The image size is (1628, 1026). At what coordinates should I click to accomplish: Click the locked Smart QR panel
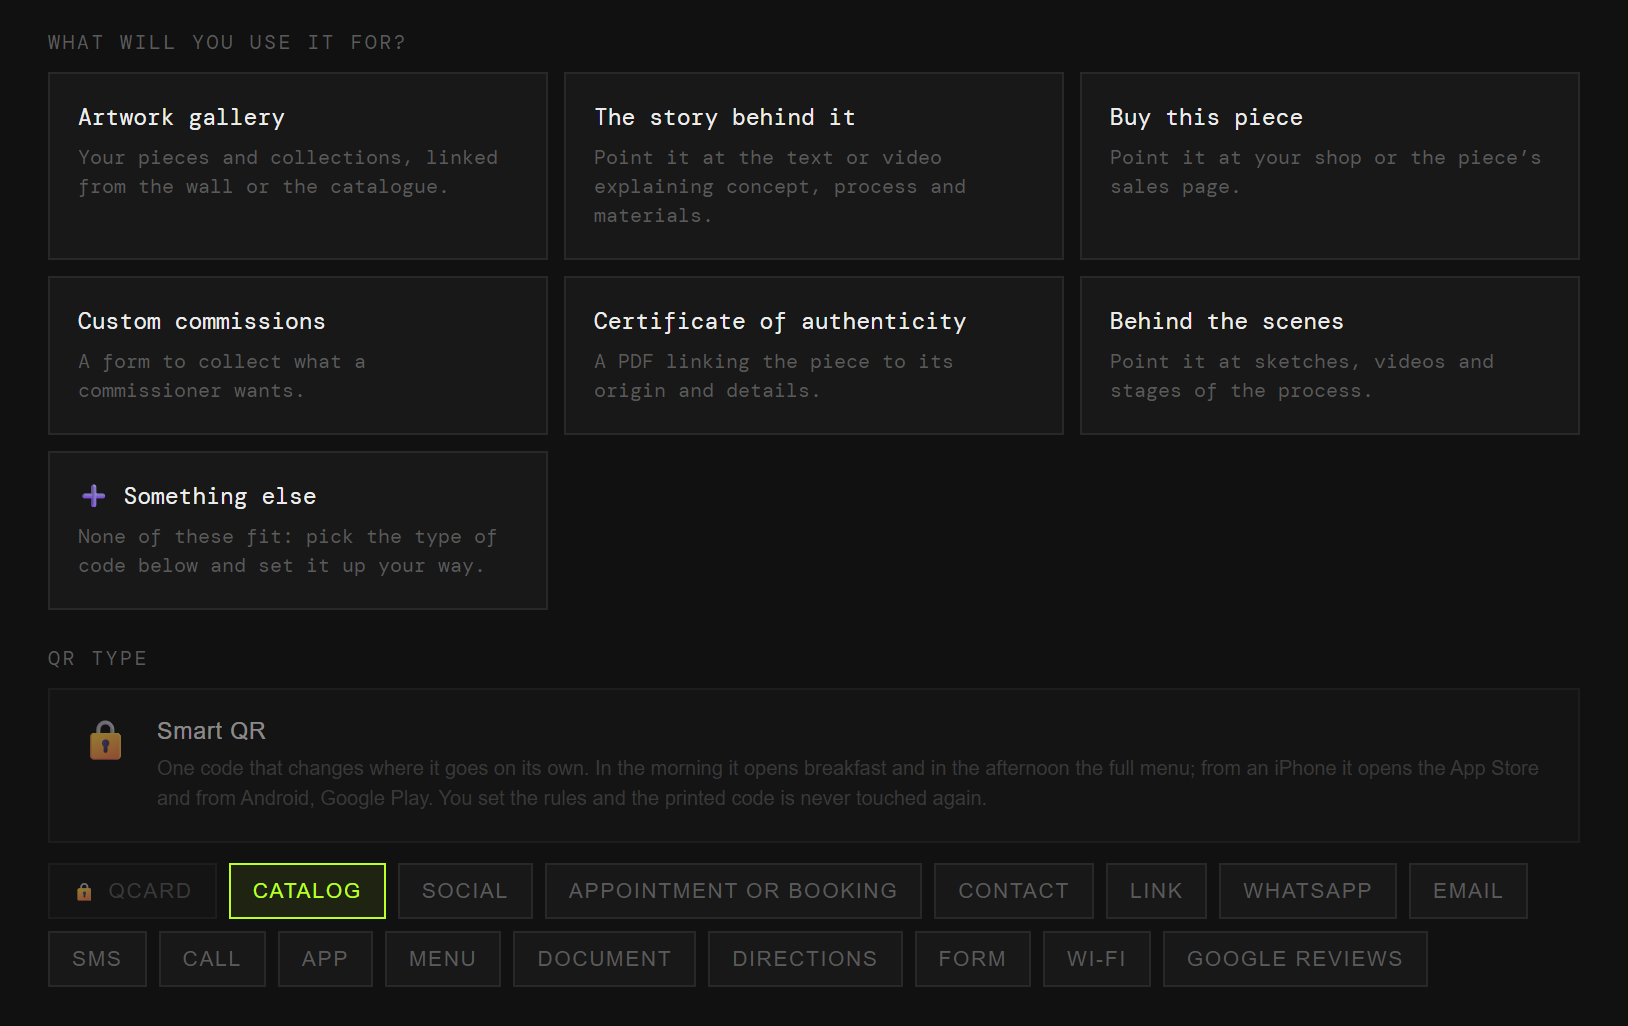pos(814,765)
